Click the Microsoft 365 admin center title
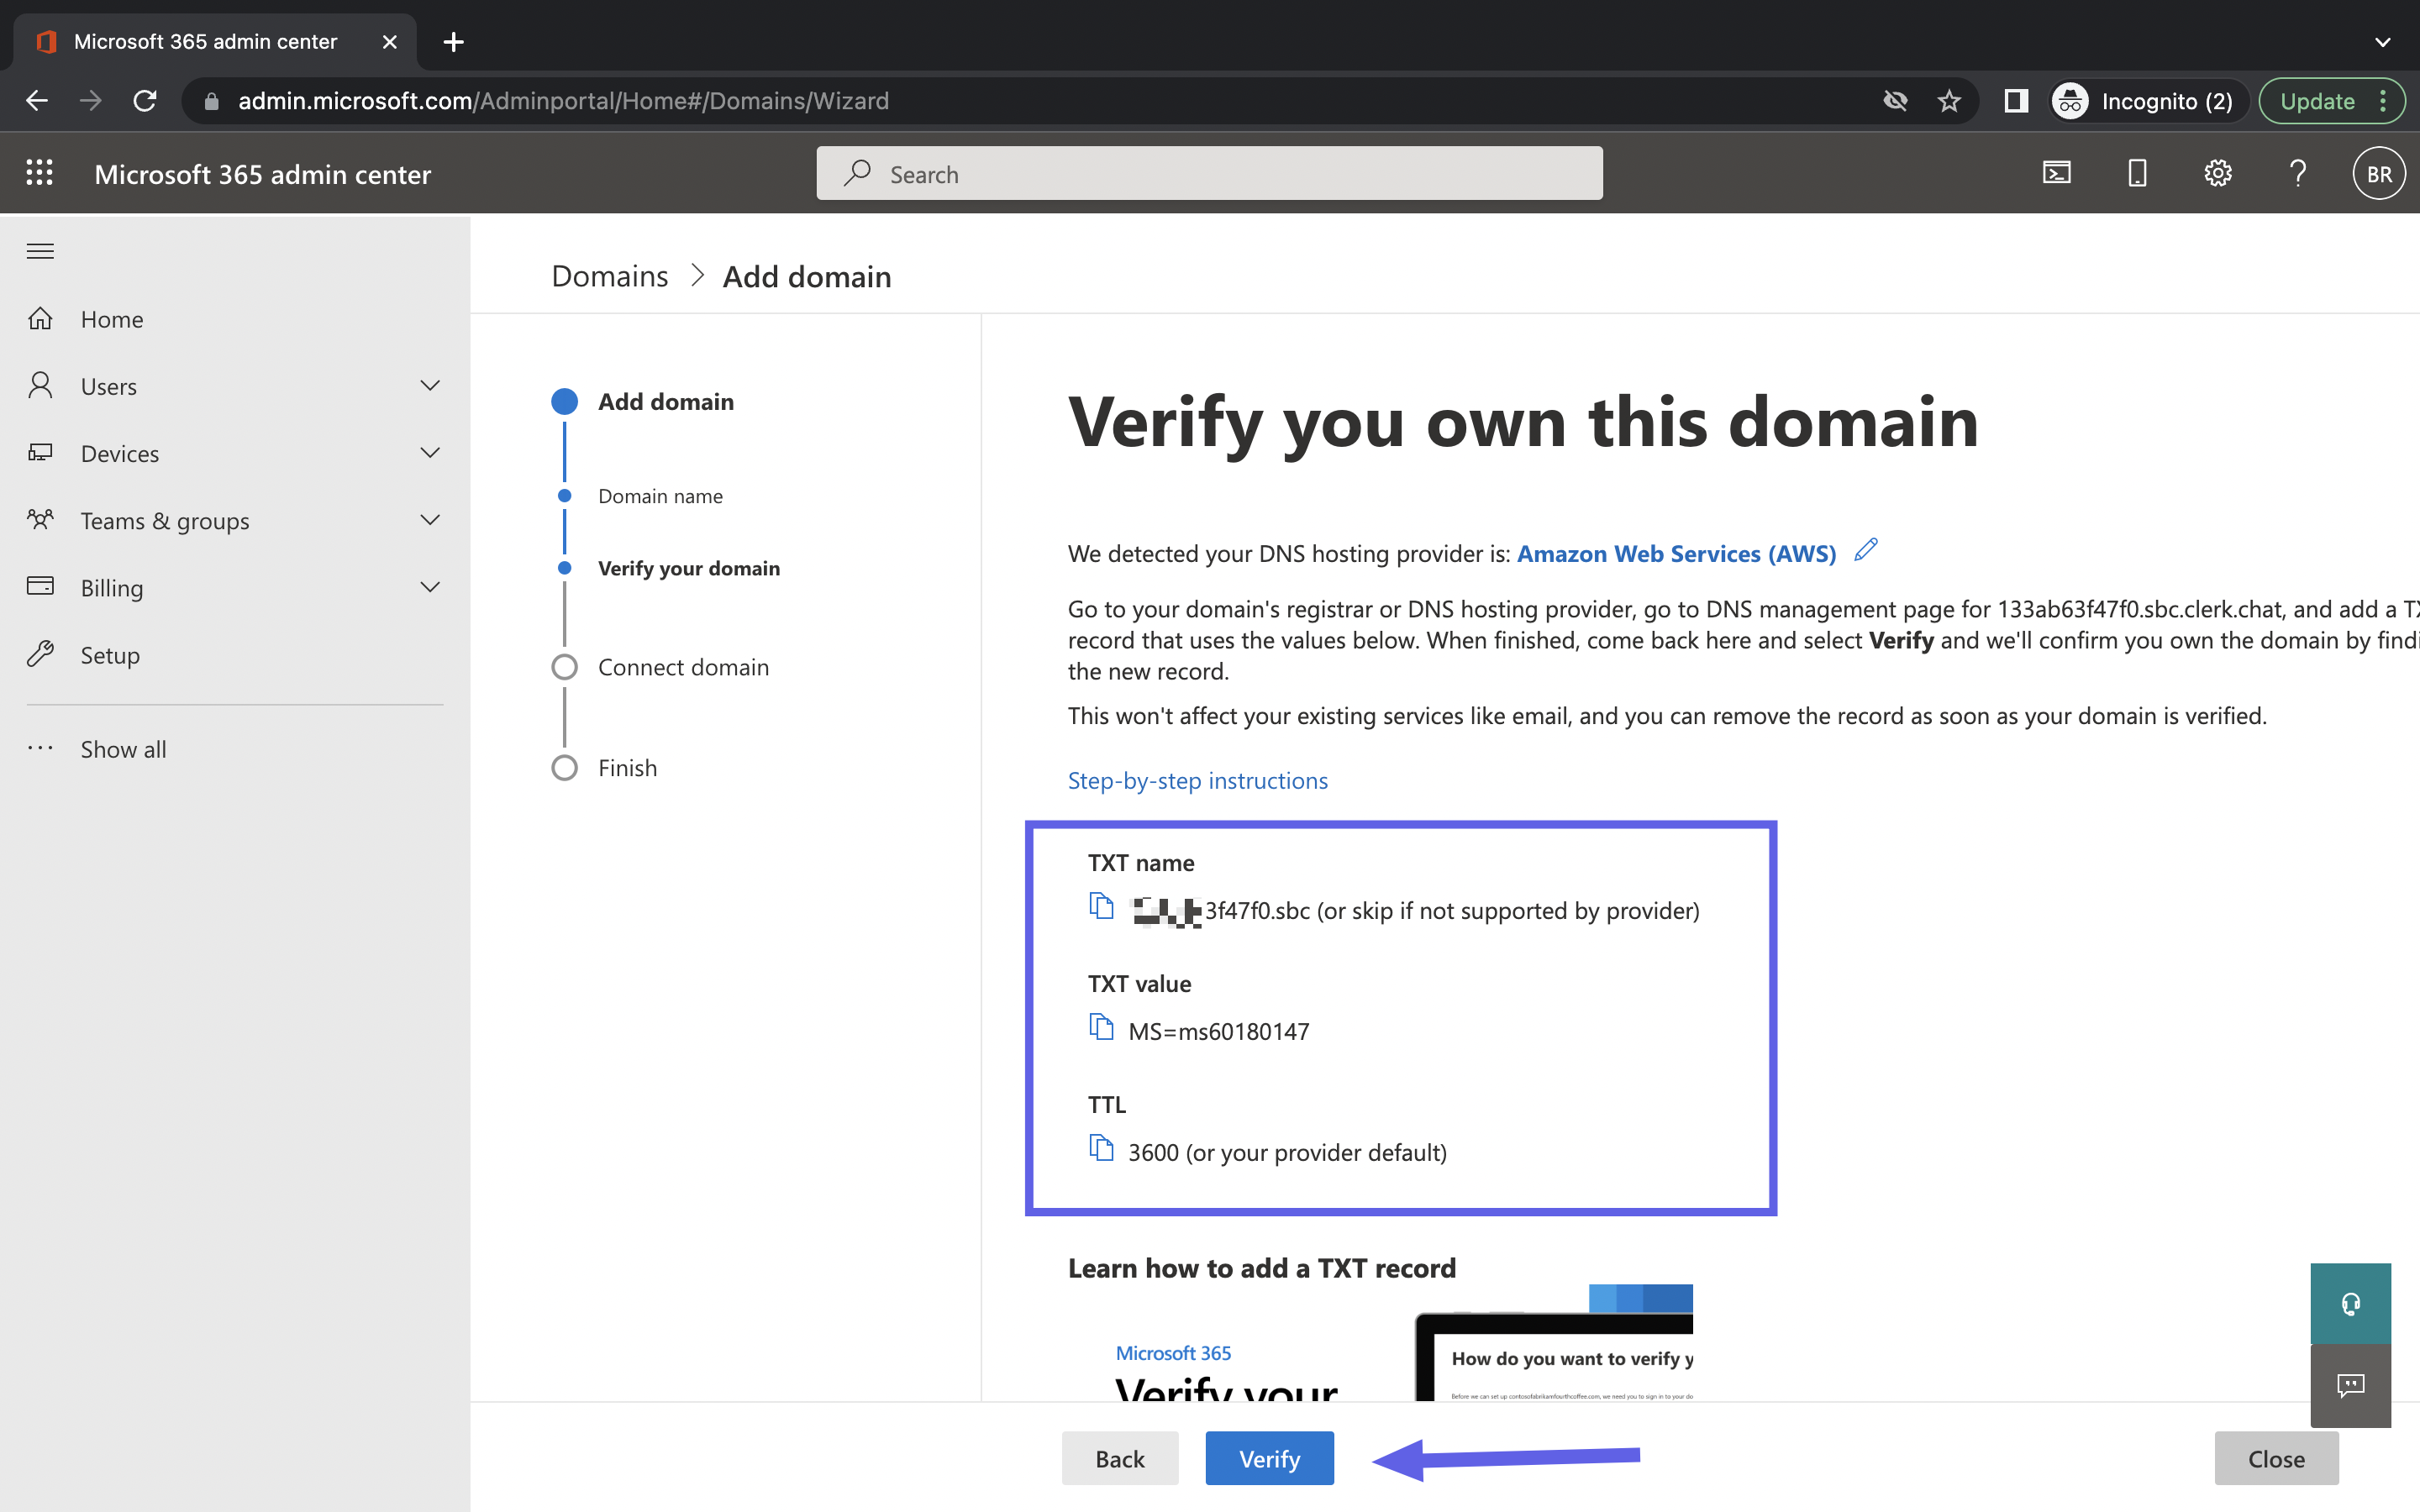Screen dimensions: 2420x1512 click(x=262, y=174)
